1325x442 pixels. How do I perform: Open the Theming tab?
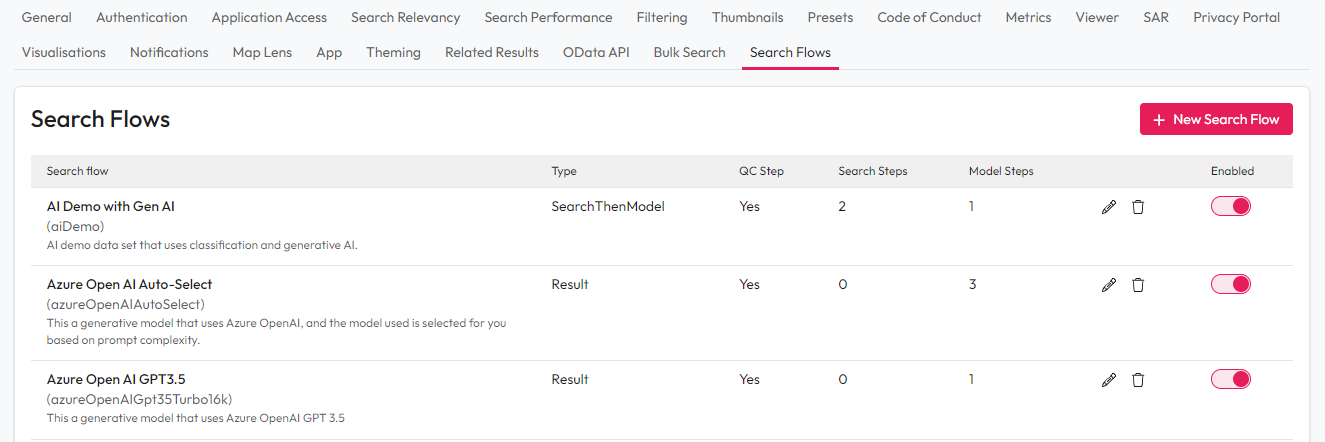pos(393,52)
